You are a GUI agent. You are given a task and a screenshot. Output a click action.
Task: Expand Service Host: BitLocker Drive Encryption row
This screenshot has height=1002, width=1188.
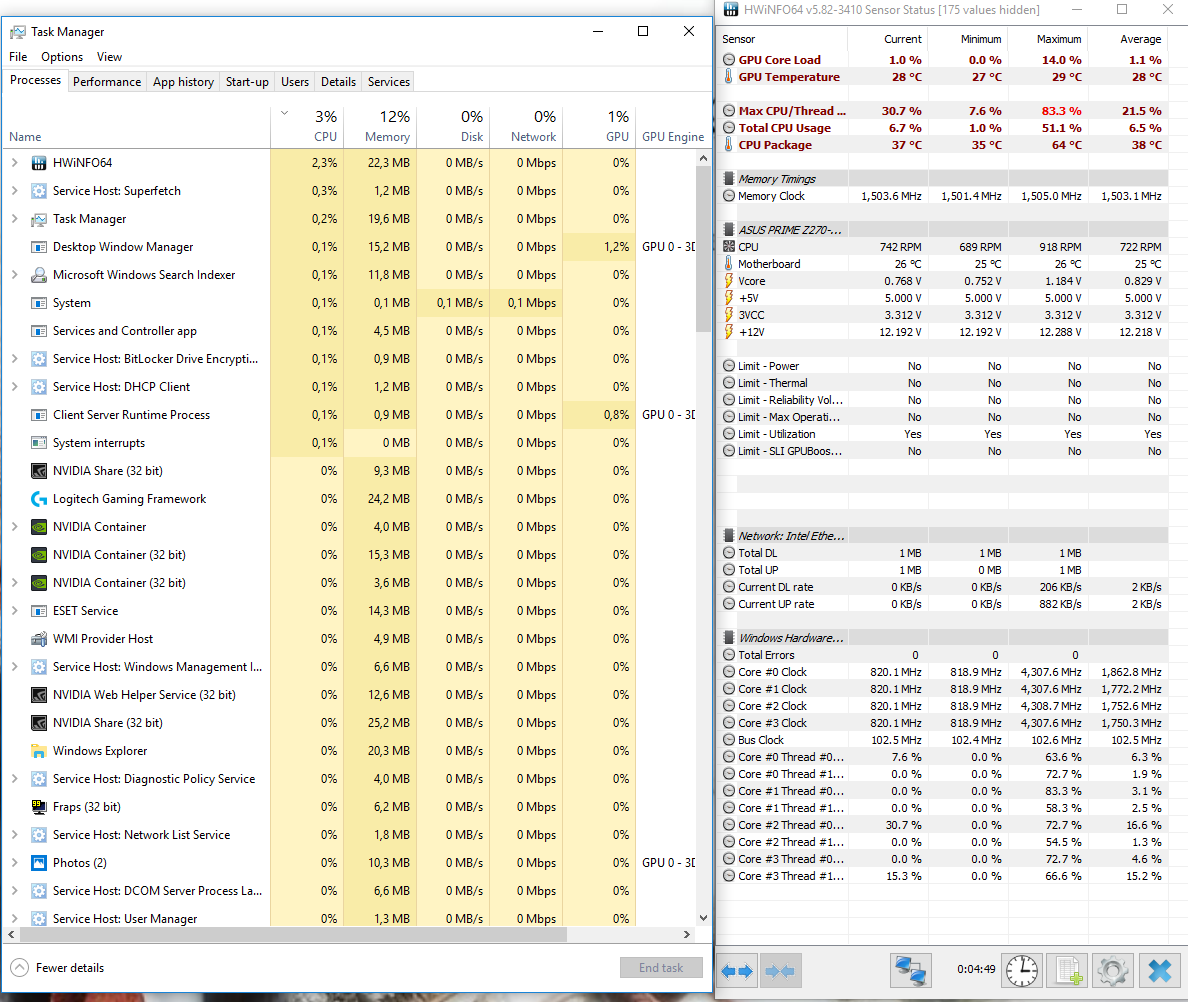point(14,358)
